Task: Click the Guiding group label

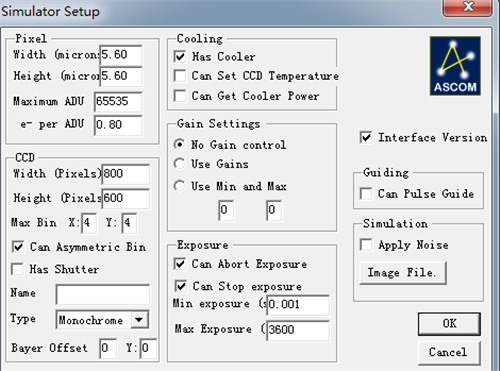Action: (386, 173)
